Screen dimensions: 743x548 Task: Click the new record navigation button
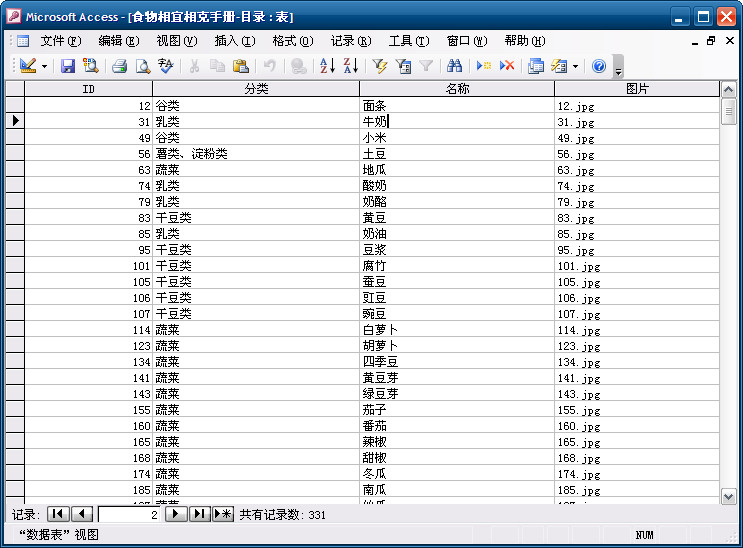(223, 514)
